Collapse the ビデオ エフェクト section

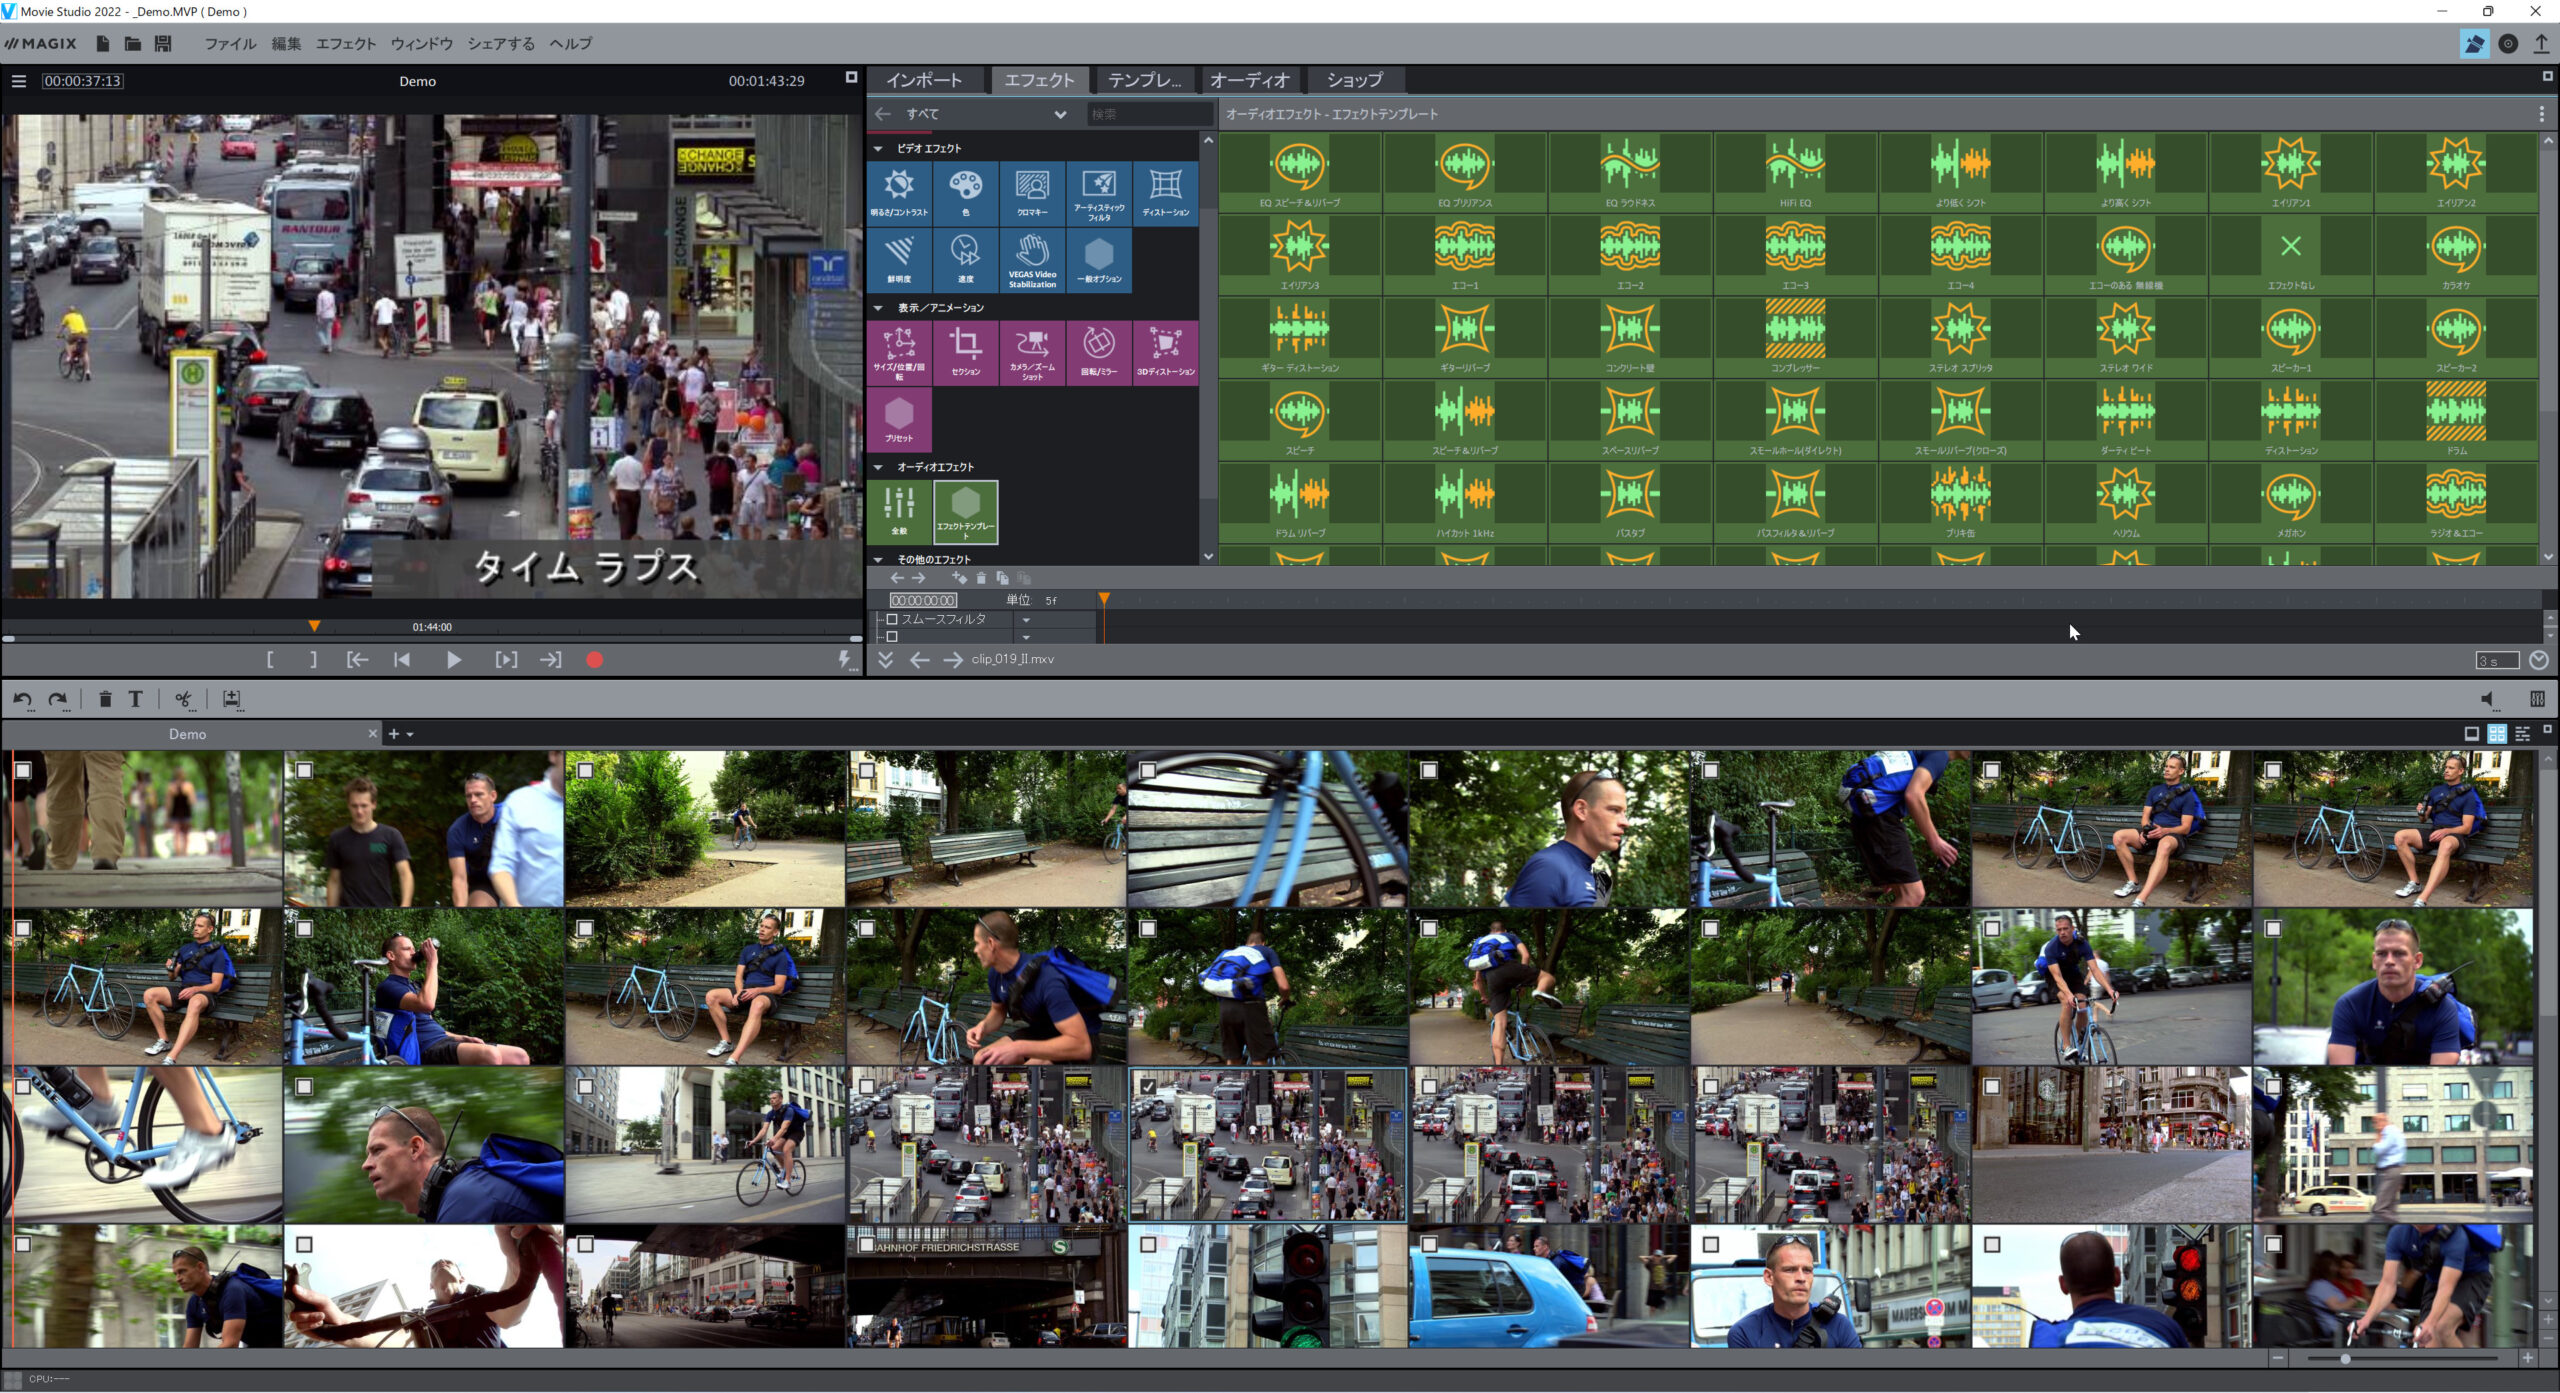click(878, 148)
